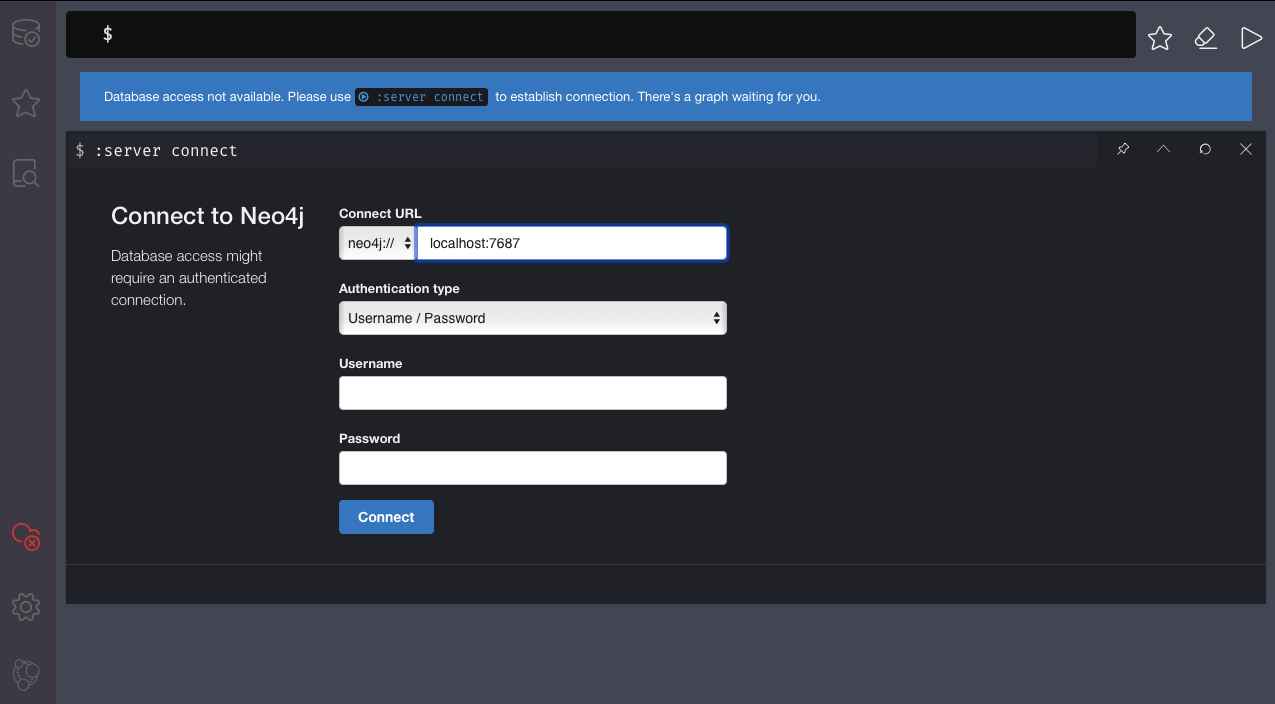Collapse the :server connect frame

pos(1163,149)
